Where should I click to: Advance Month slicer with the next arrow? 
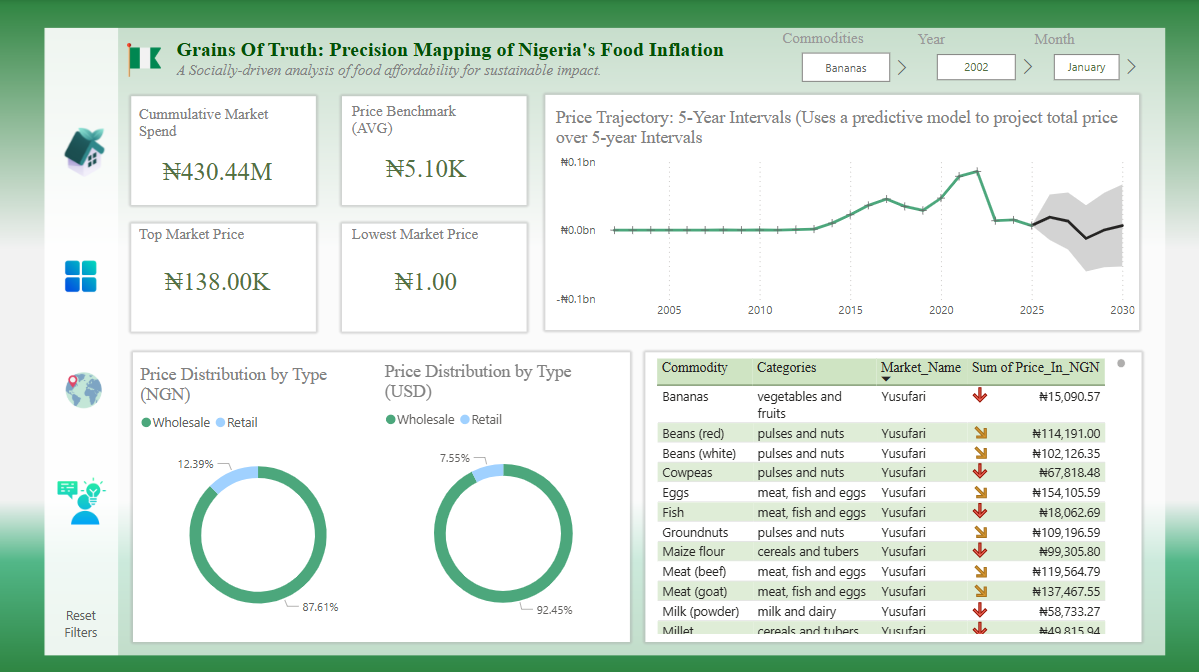click(1132, 67)
